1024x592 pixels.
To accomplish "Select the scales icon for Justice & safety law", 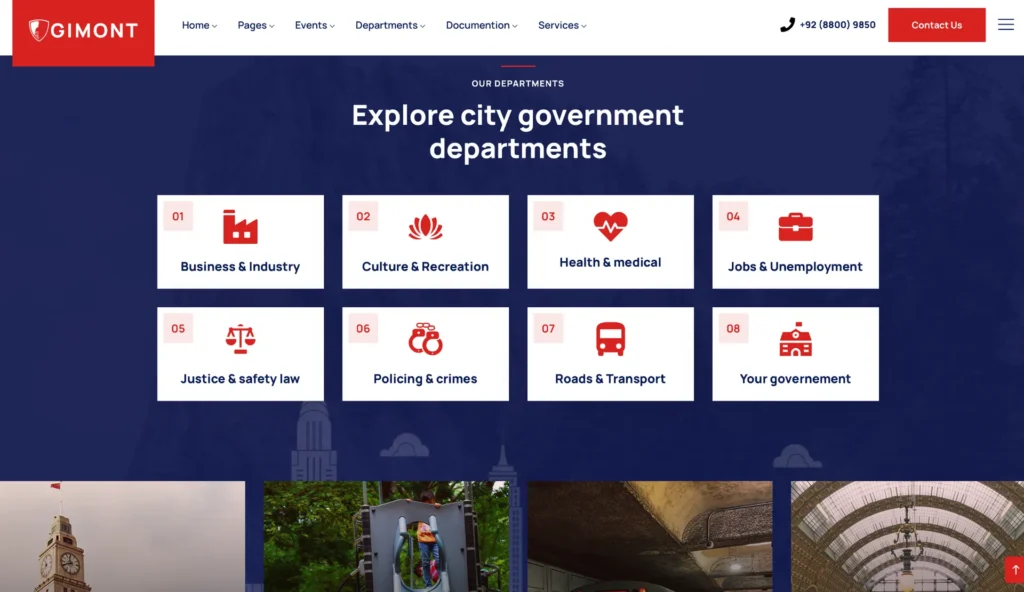I will pyautogui.click(x=240, y=340).
